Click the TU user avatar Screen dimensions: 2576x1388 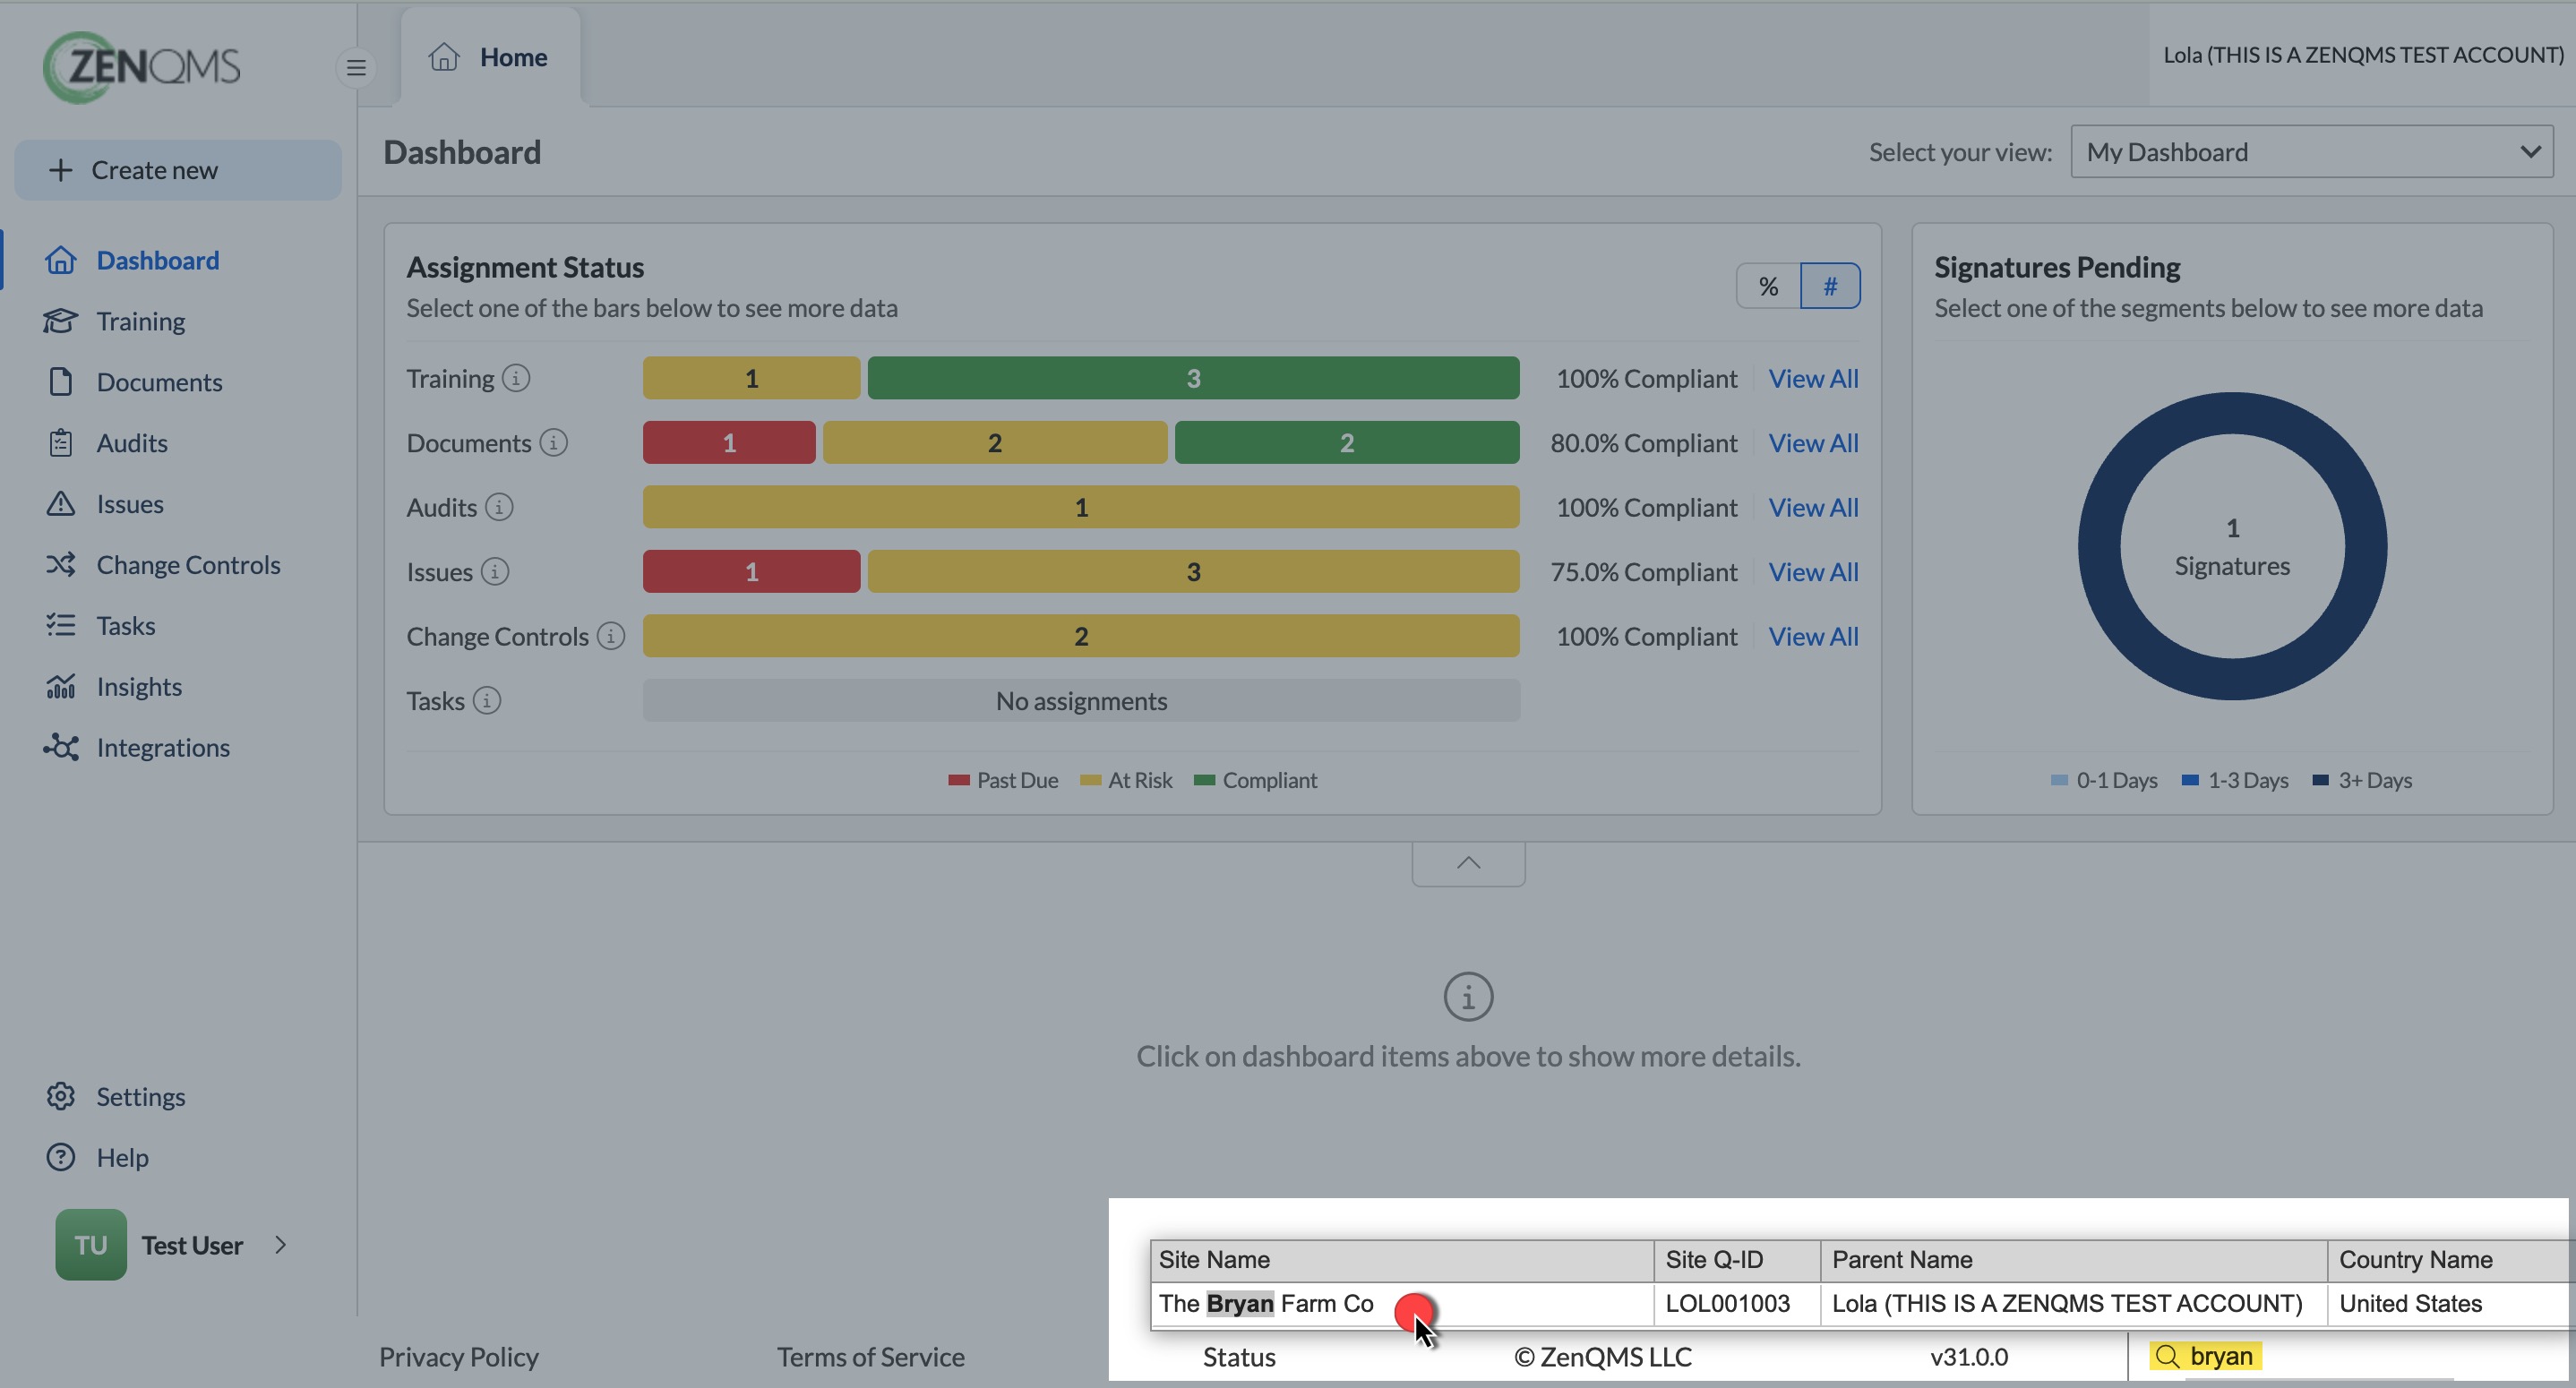[x=91, y=1245]
